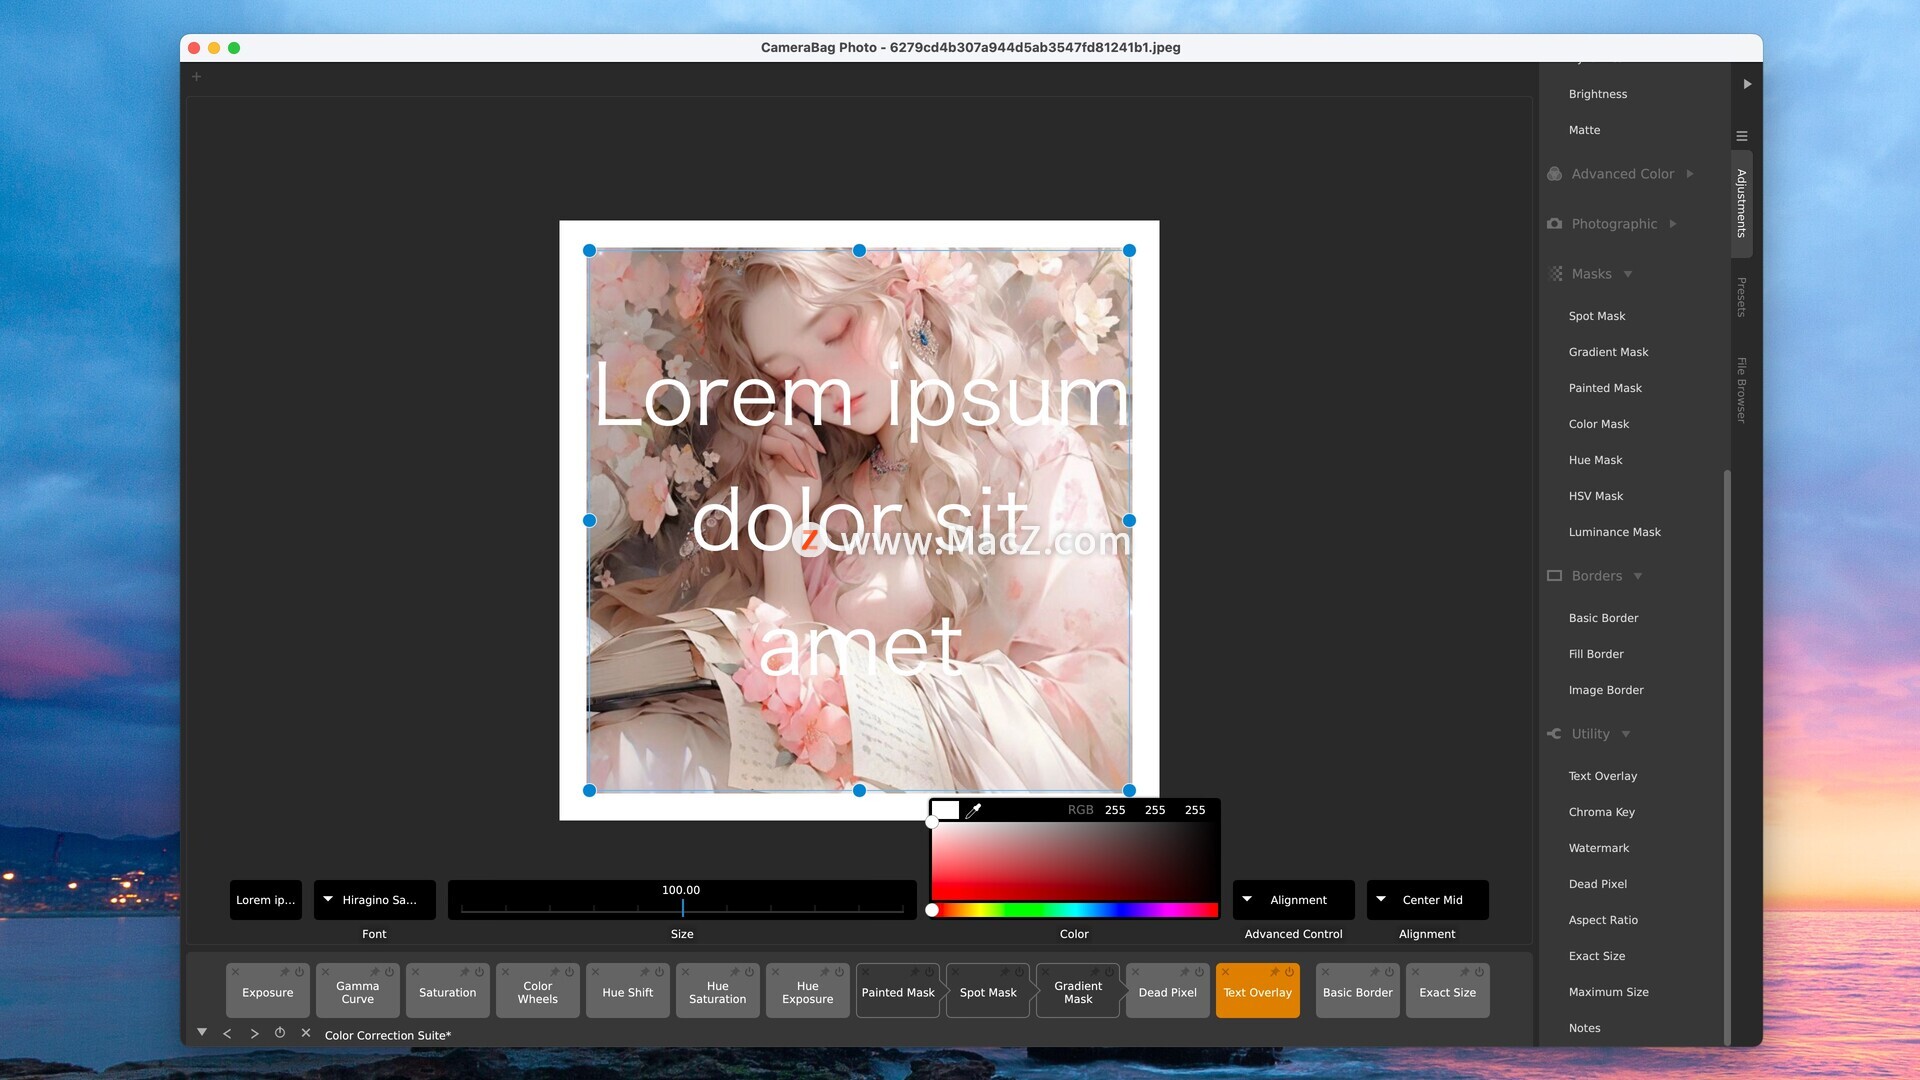Click the Lorem ip... text input field
Image resolution: width=1920 pixels, height=1080 pixels.
[265, 900]
